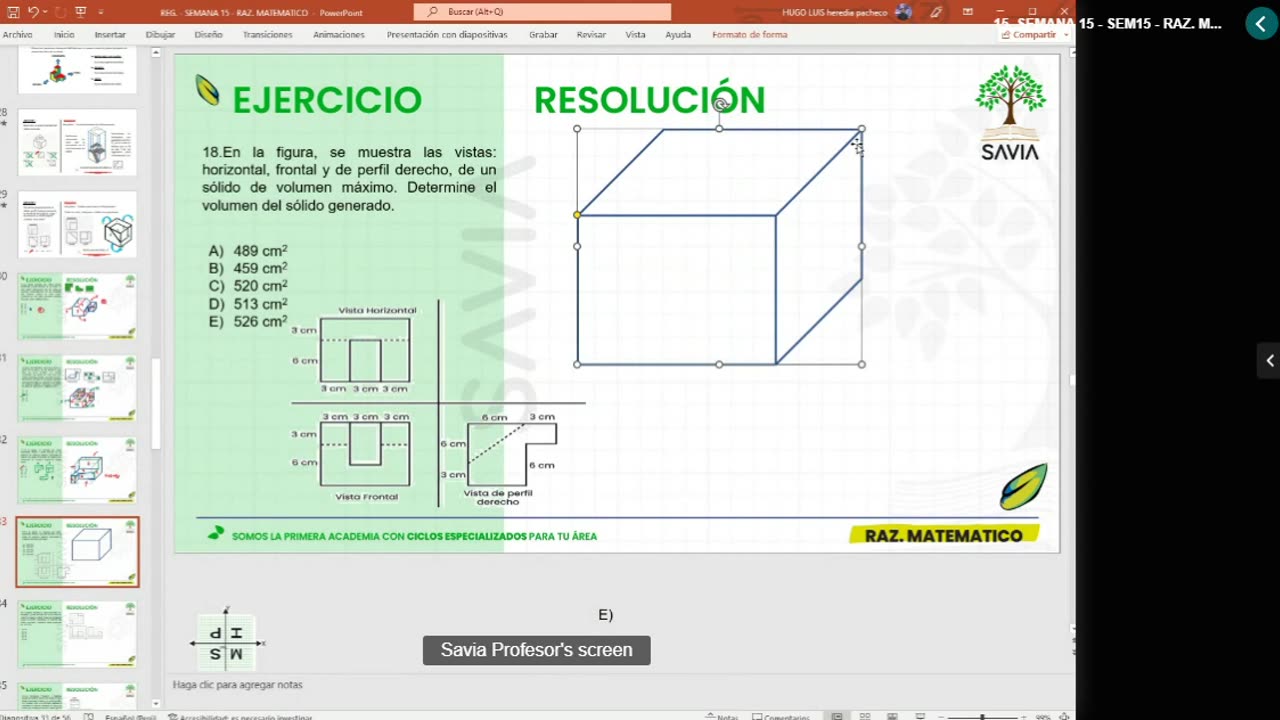Open the Grabar tab

(x=543, y=34)
